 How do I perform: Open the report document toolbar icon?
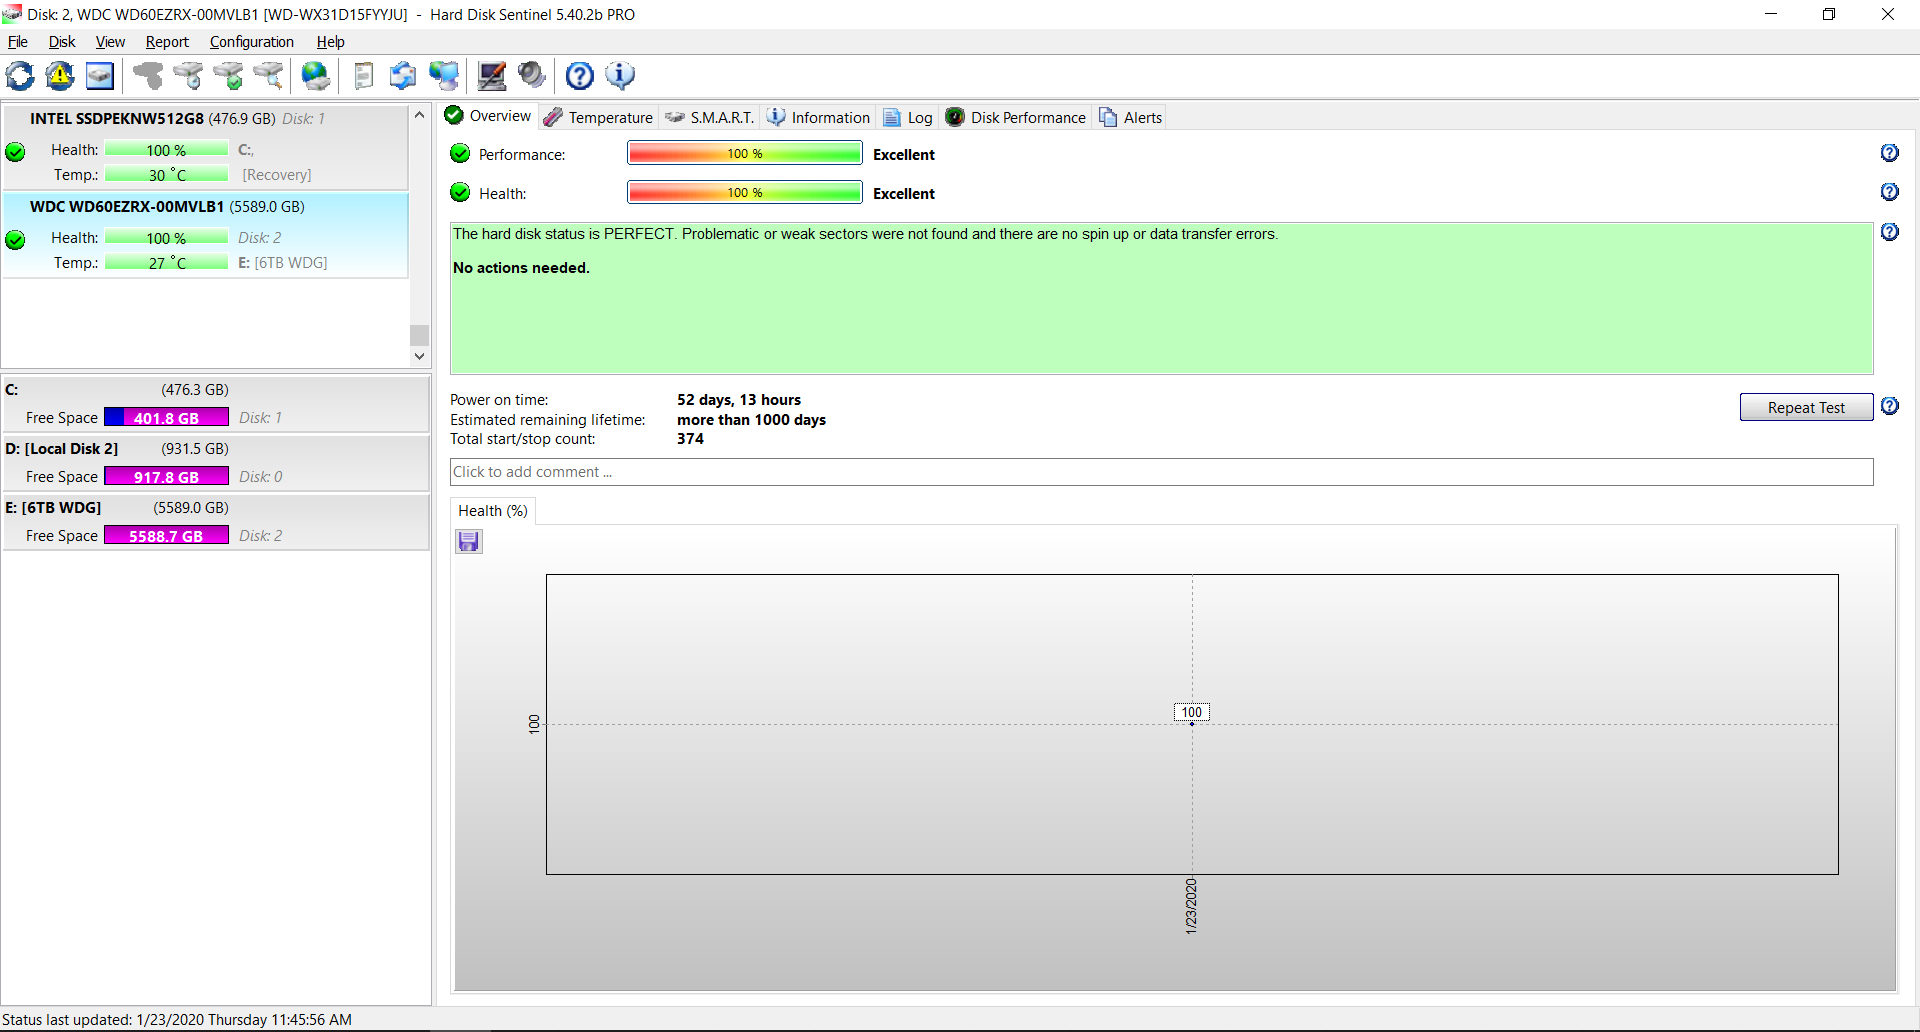[x=364, y=76]
